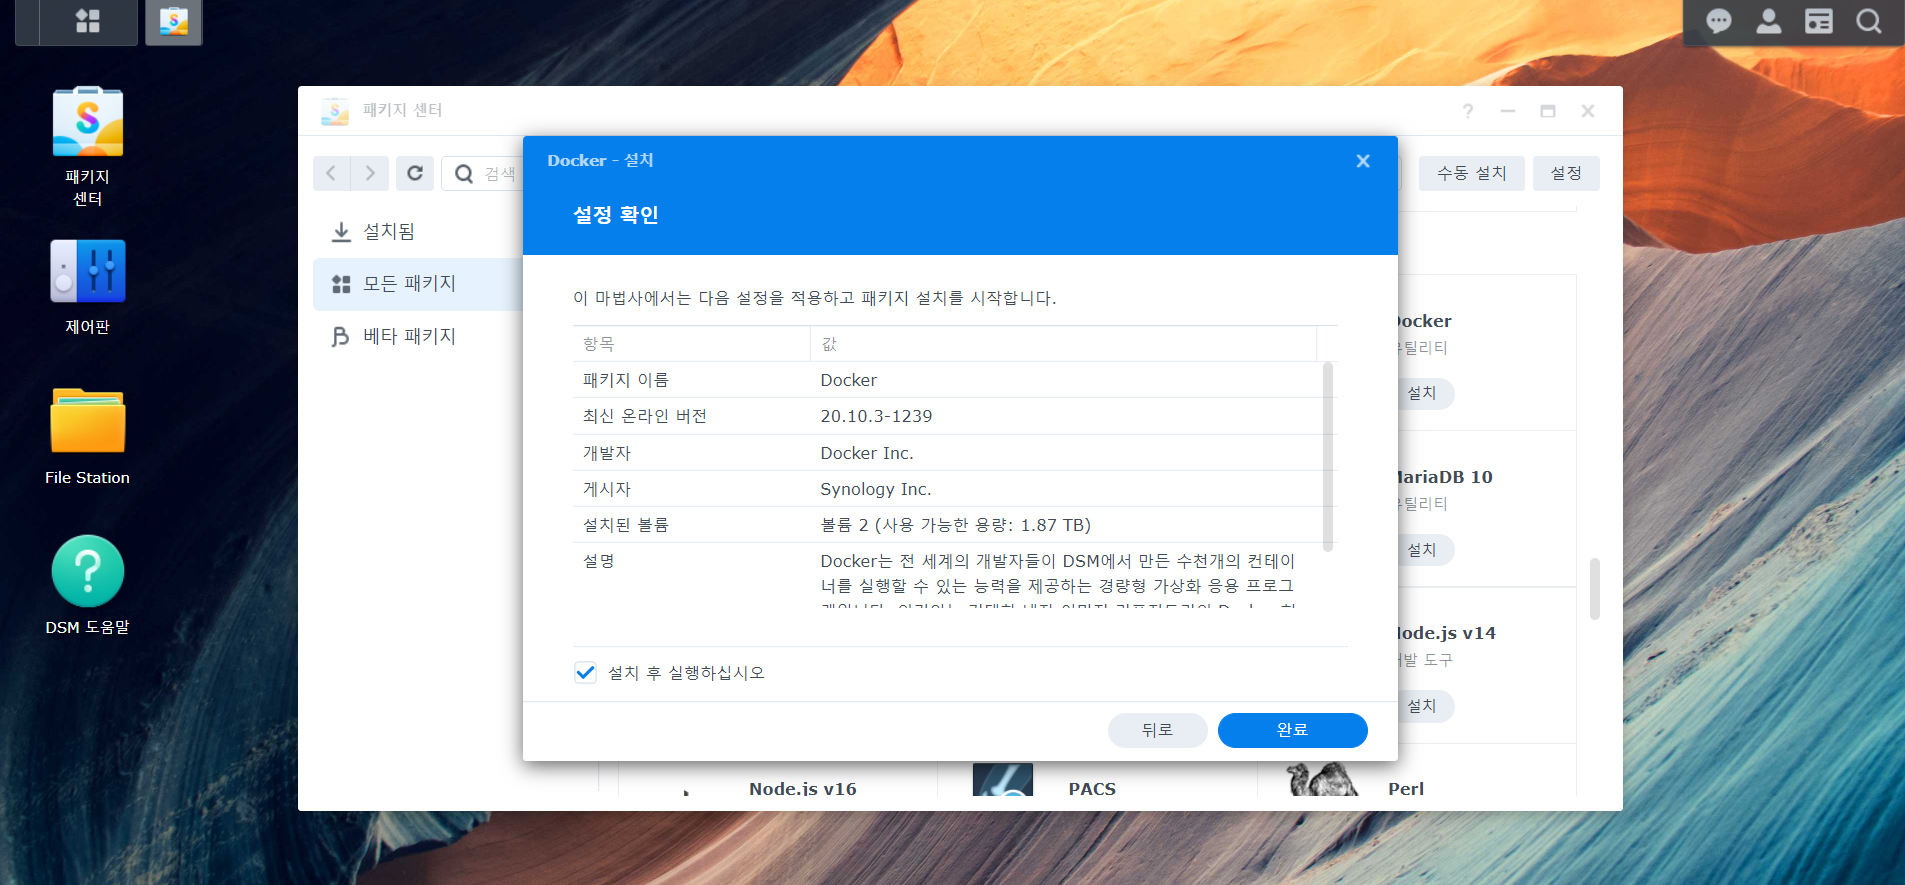Viewport: 1905px width, 885px height.
Task: Close the Package Center window
Action: [1588, 111]
